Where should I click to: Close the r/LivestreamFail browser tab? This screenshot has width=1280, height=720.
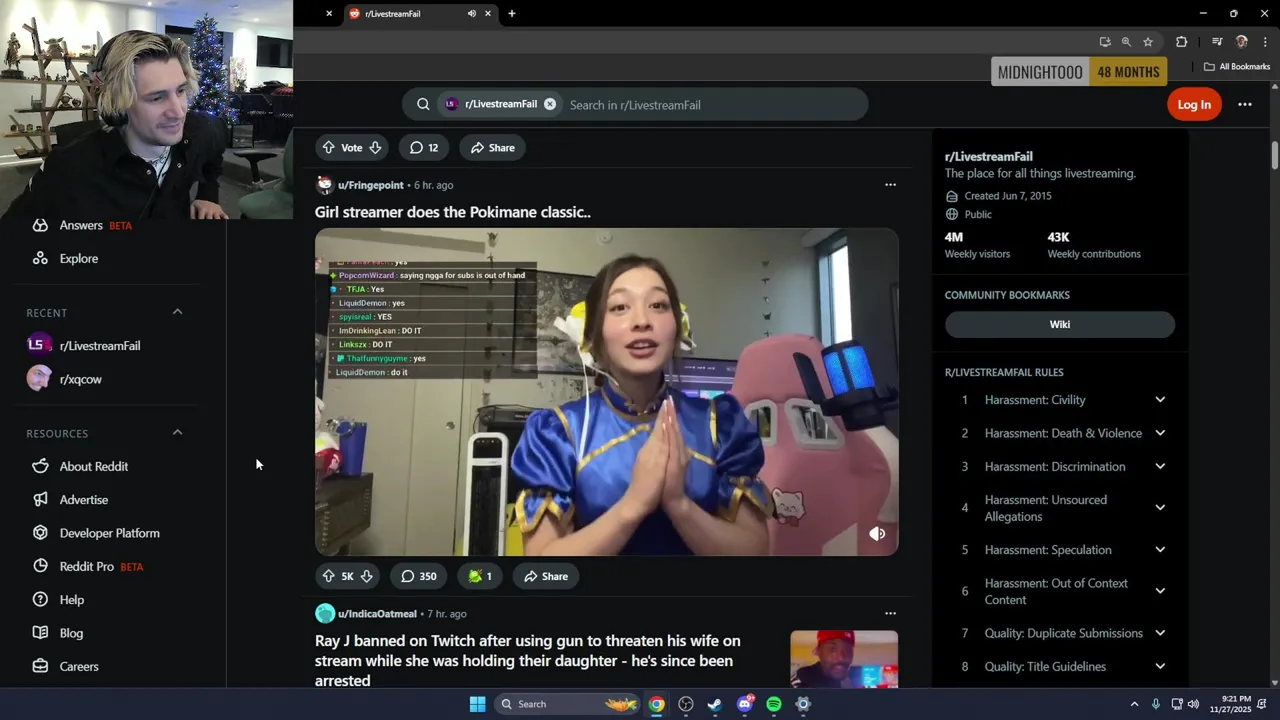488,14
